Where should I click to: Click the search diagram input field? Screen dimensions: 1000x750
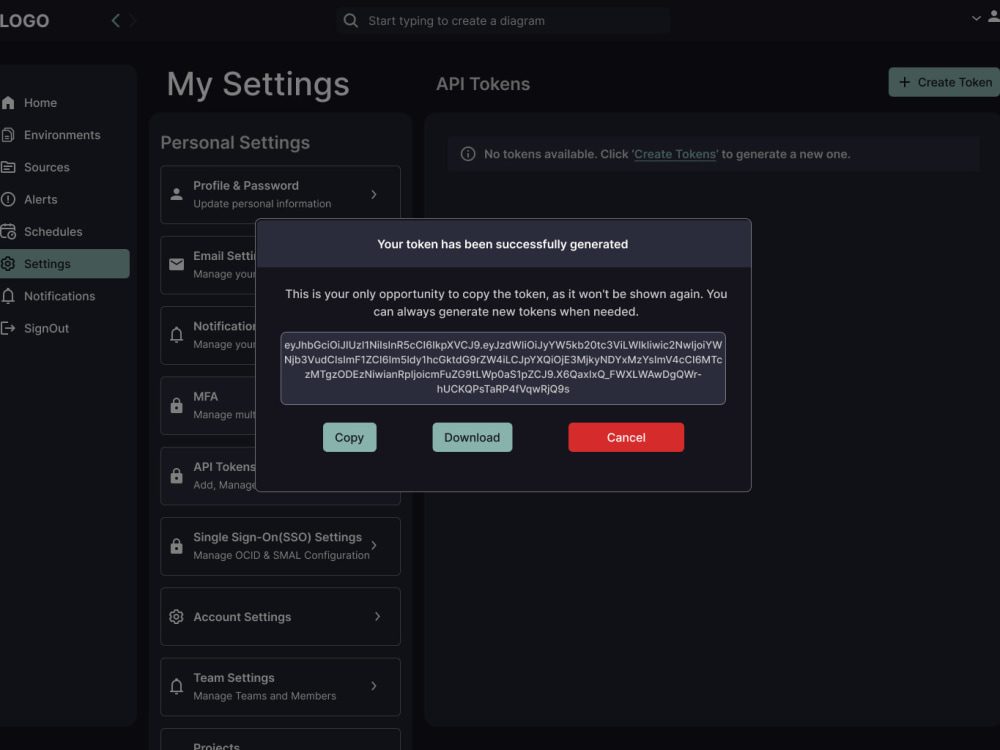pyautogui.click(x=504, y=20)
